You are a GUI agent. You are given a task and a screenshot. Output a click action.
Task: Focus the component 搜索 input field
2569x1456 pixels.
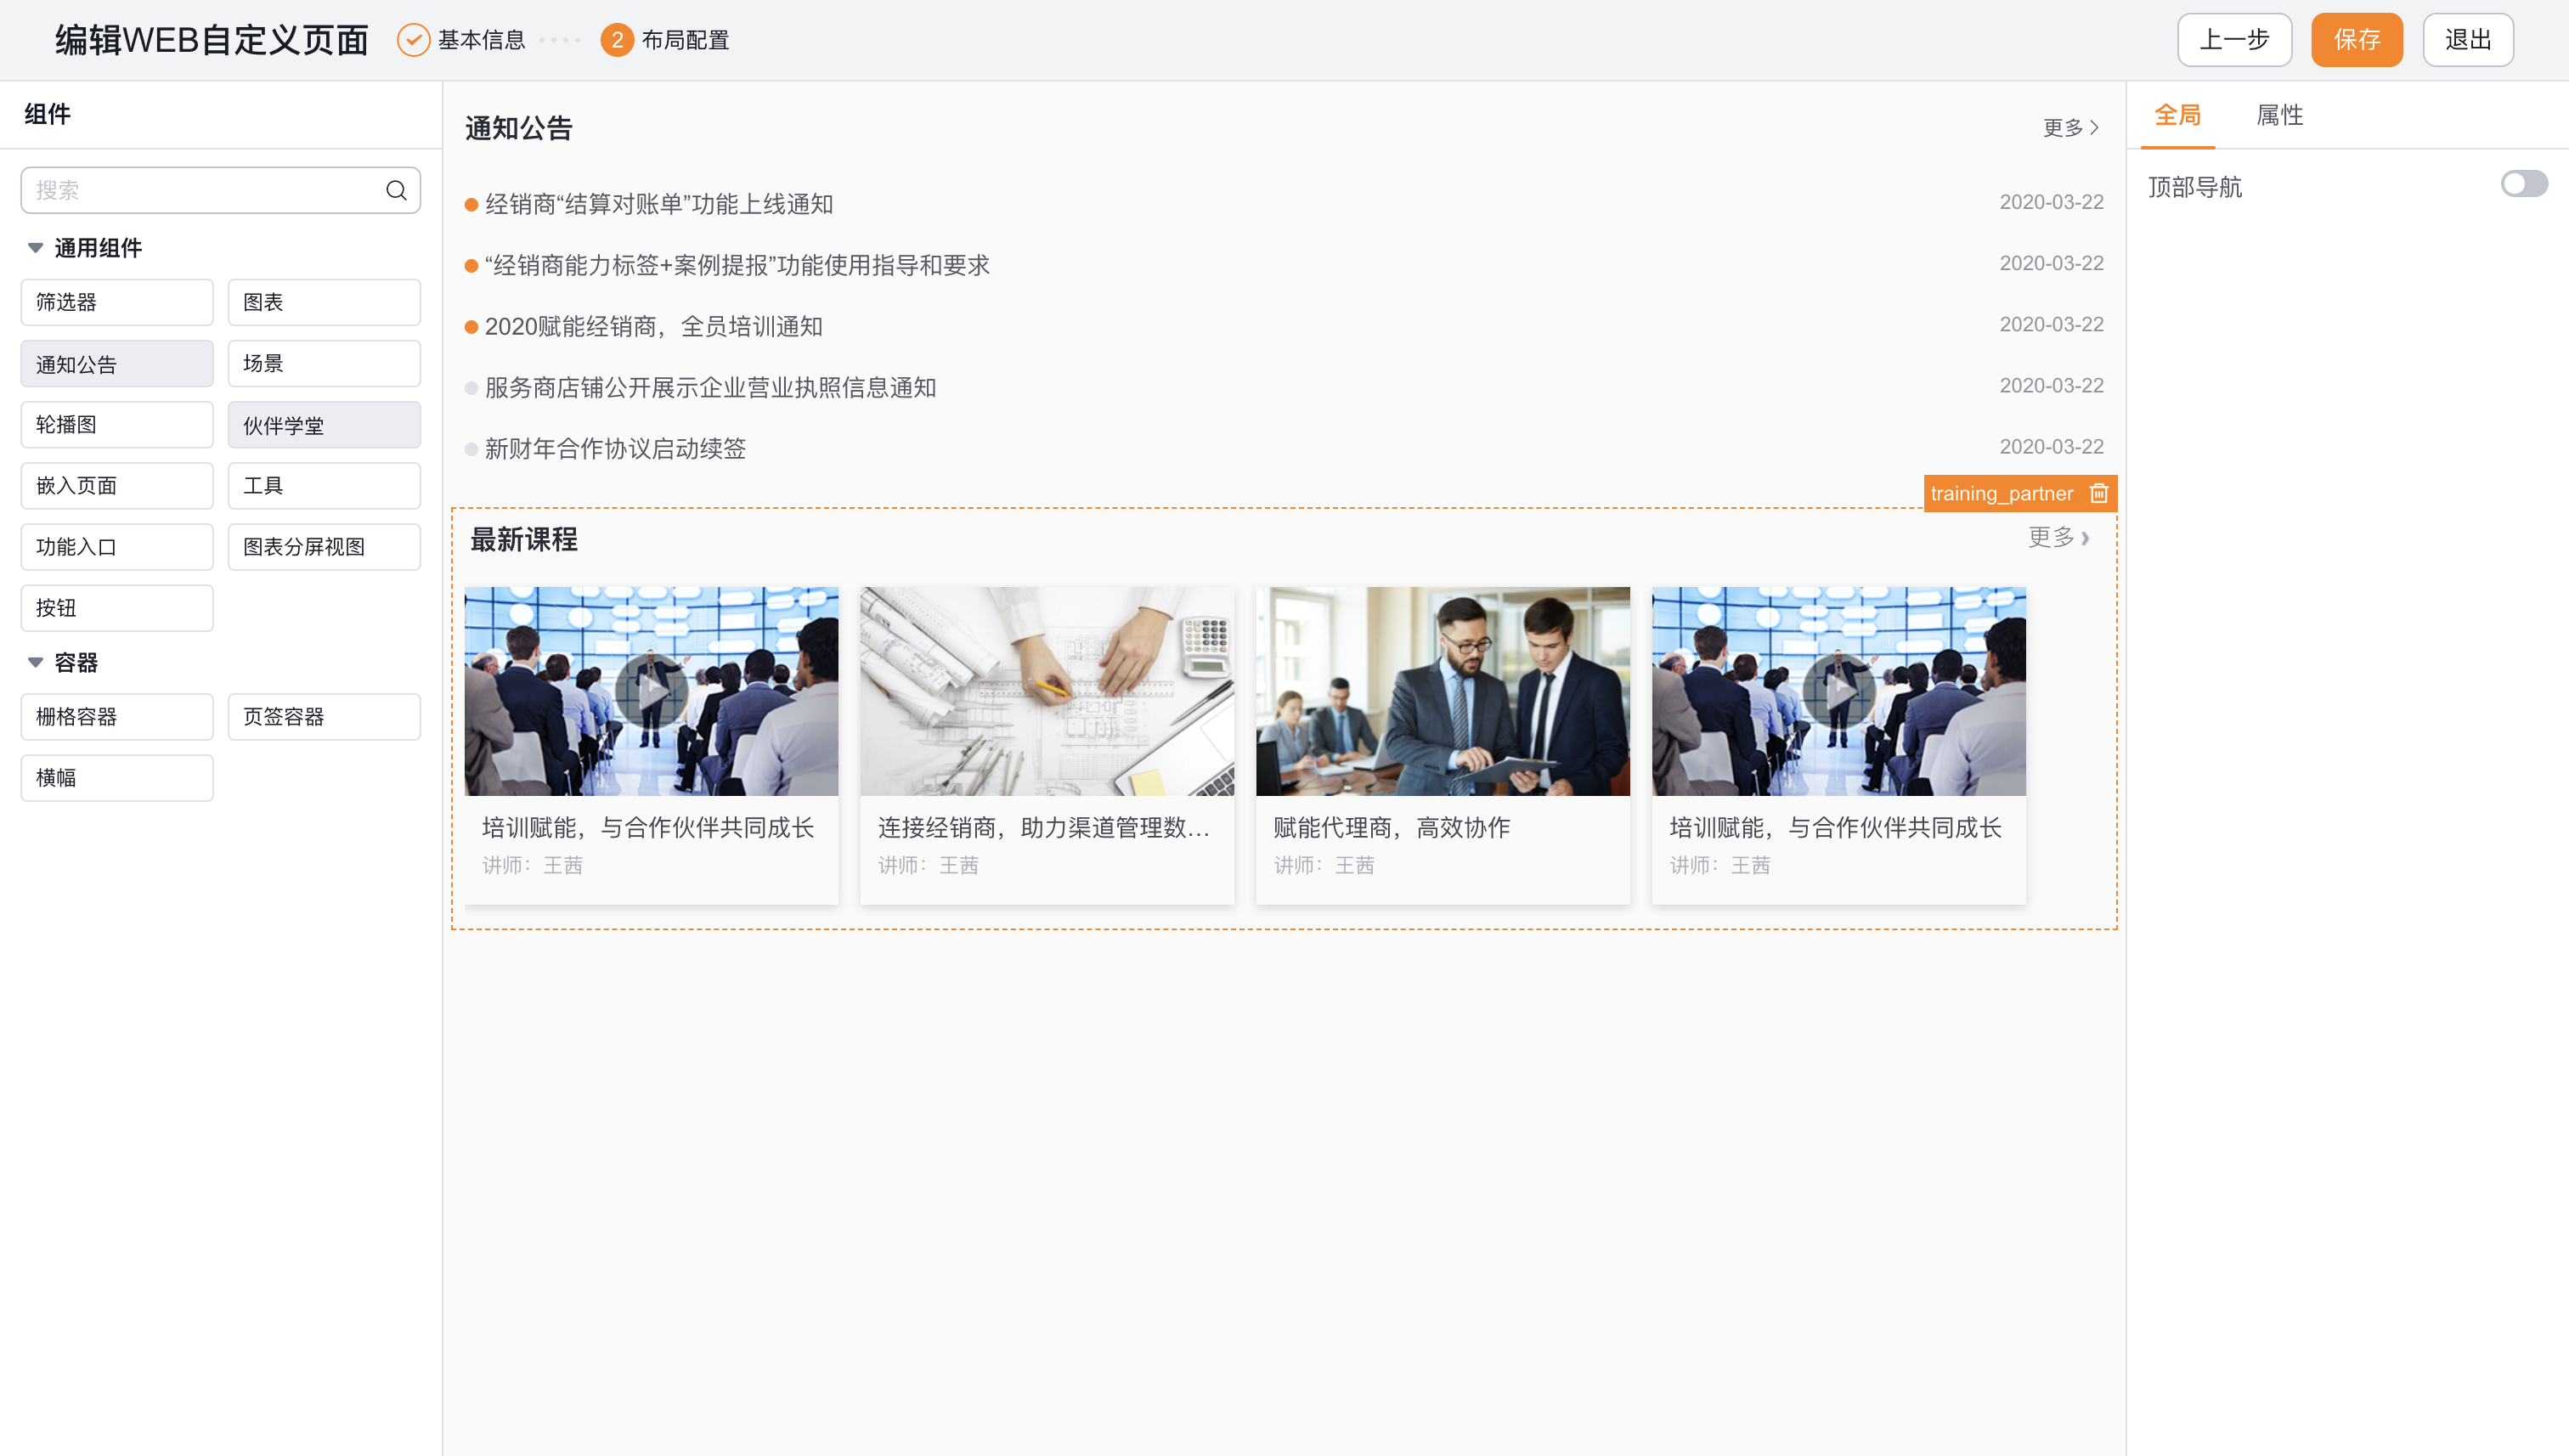point(220,190)
